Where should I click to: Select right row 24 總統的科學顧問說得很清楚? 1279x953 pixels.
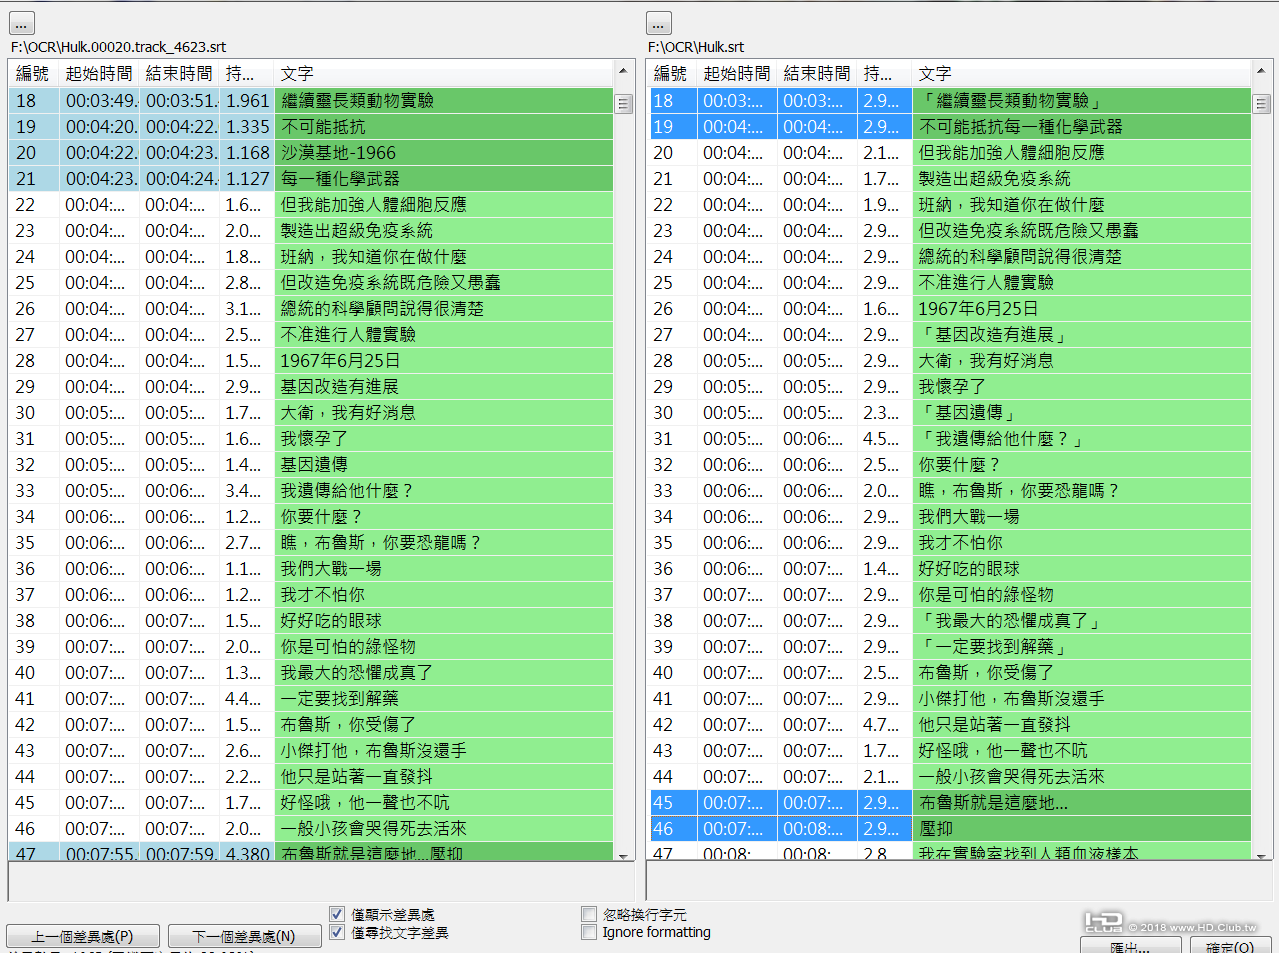pyautogui.click(x=949, y=256)
